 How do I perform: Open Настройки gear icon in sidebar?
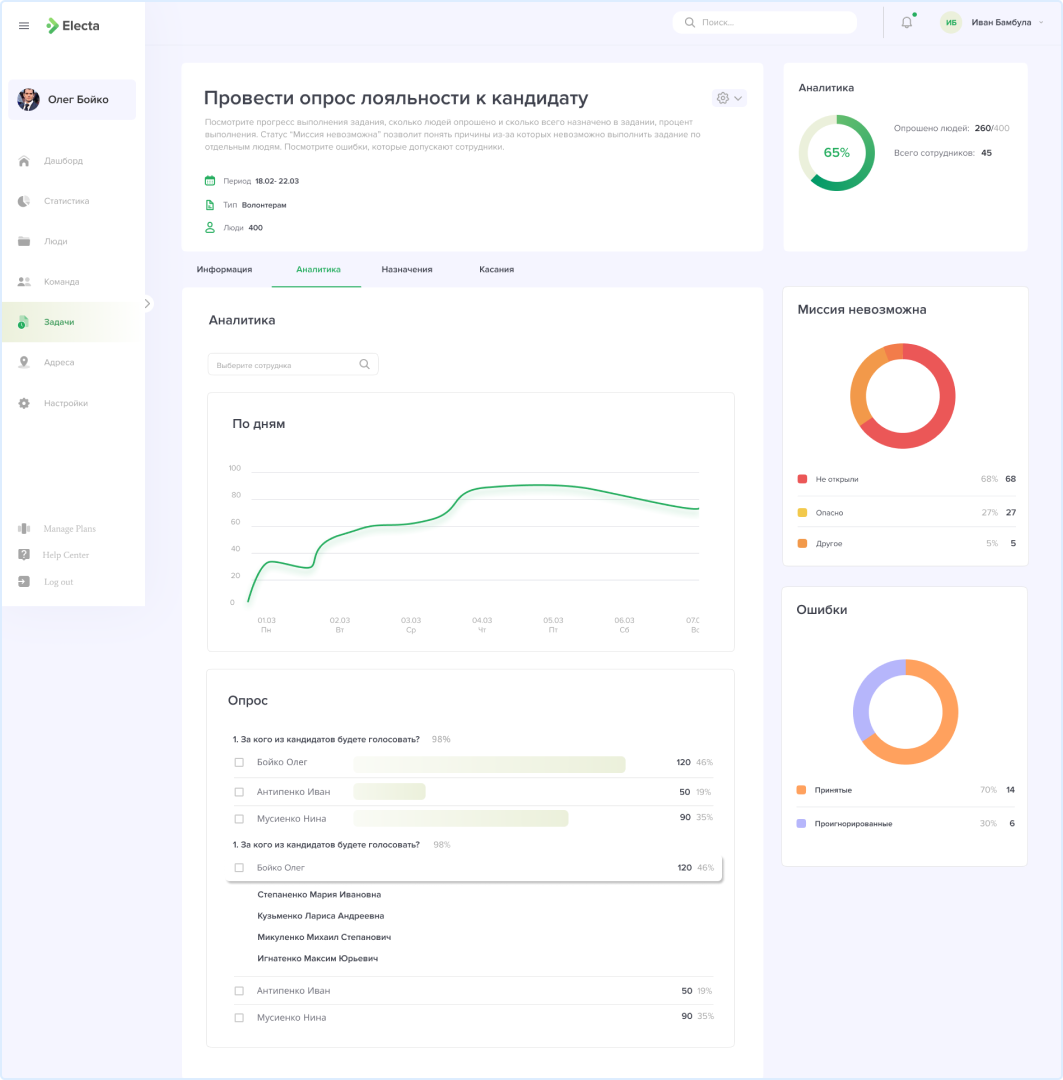click(x=24, y=403)
